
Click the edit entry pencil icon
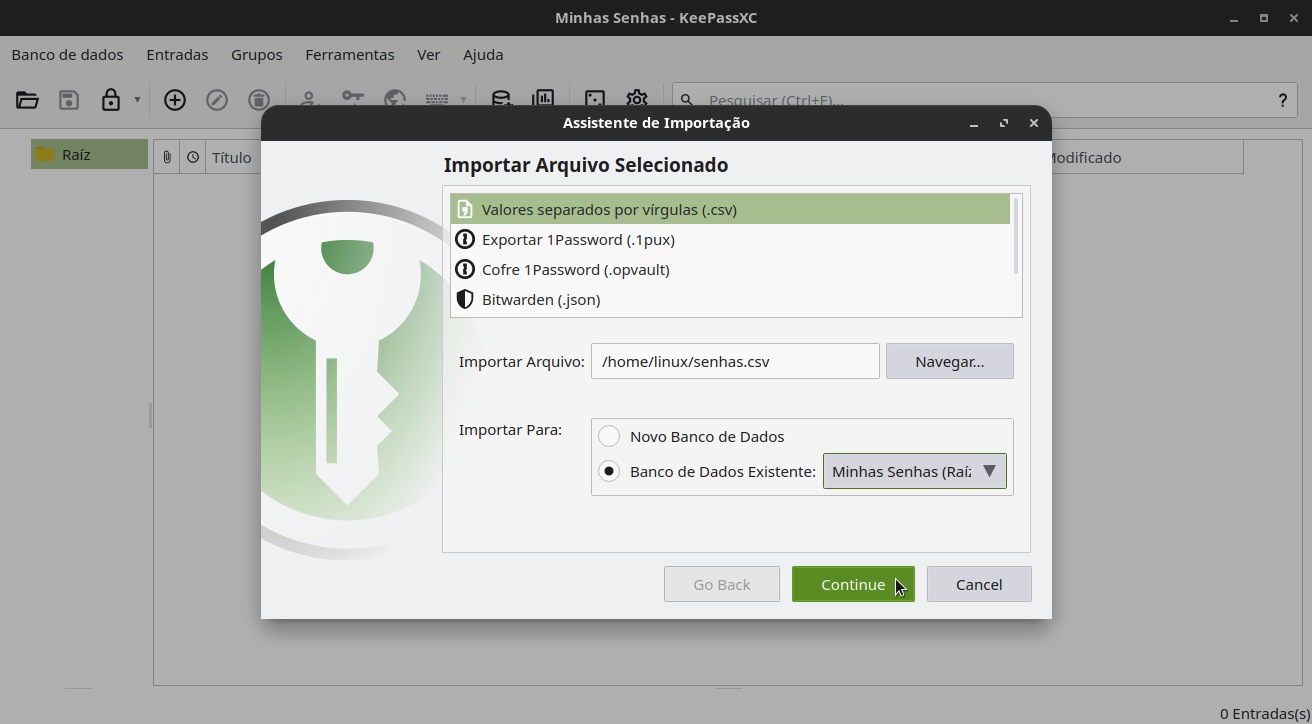pyautogui.click(x=217, y=99)
